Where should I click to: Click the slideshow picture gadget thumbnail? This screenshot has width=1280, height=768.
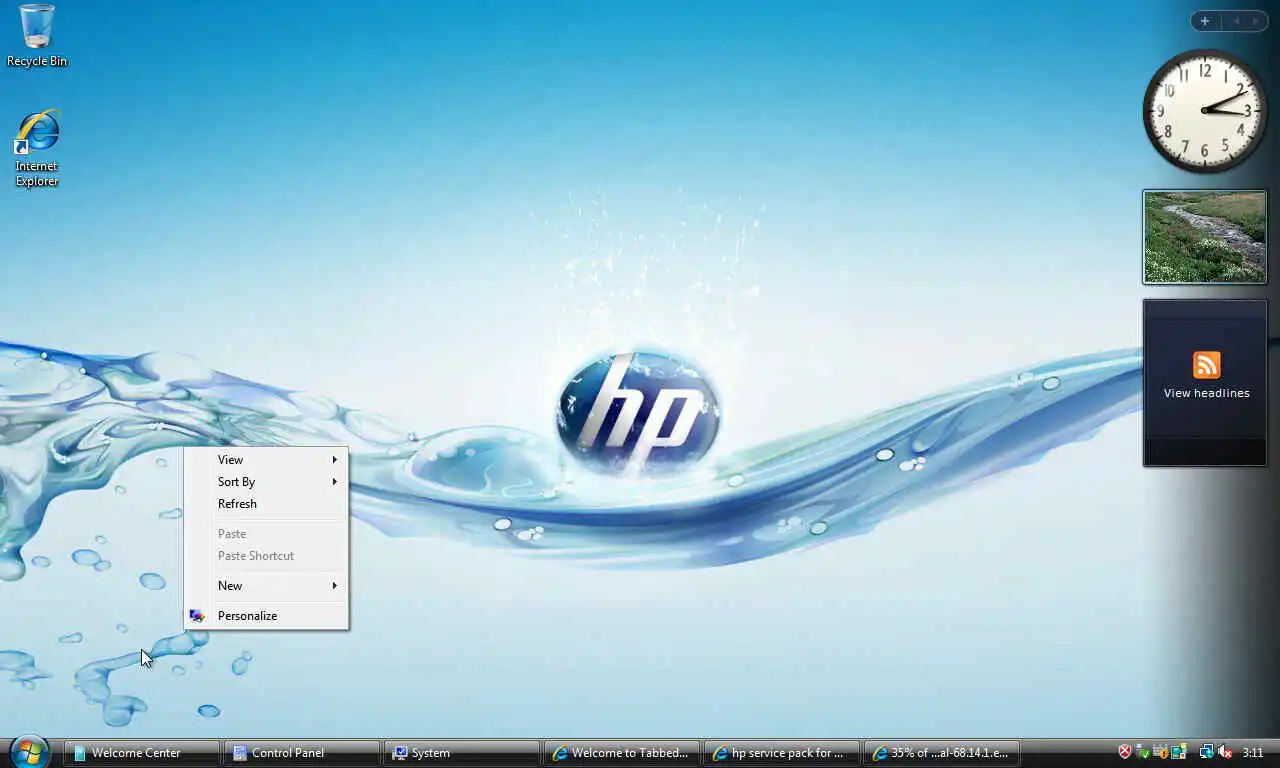point(1205,237)
